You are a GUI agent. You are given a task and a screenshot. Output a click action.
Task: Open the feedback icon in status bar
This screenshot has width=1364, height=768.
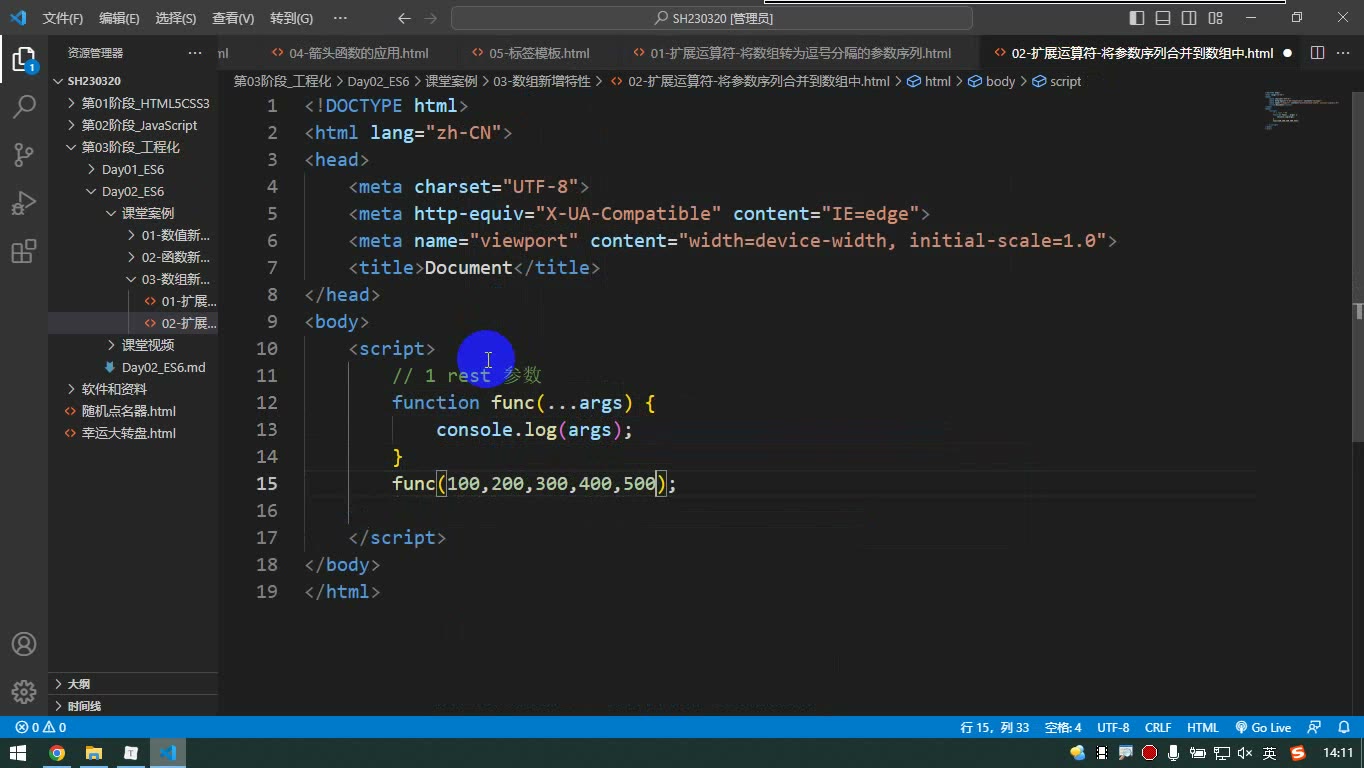(1315, 728)
